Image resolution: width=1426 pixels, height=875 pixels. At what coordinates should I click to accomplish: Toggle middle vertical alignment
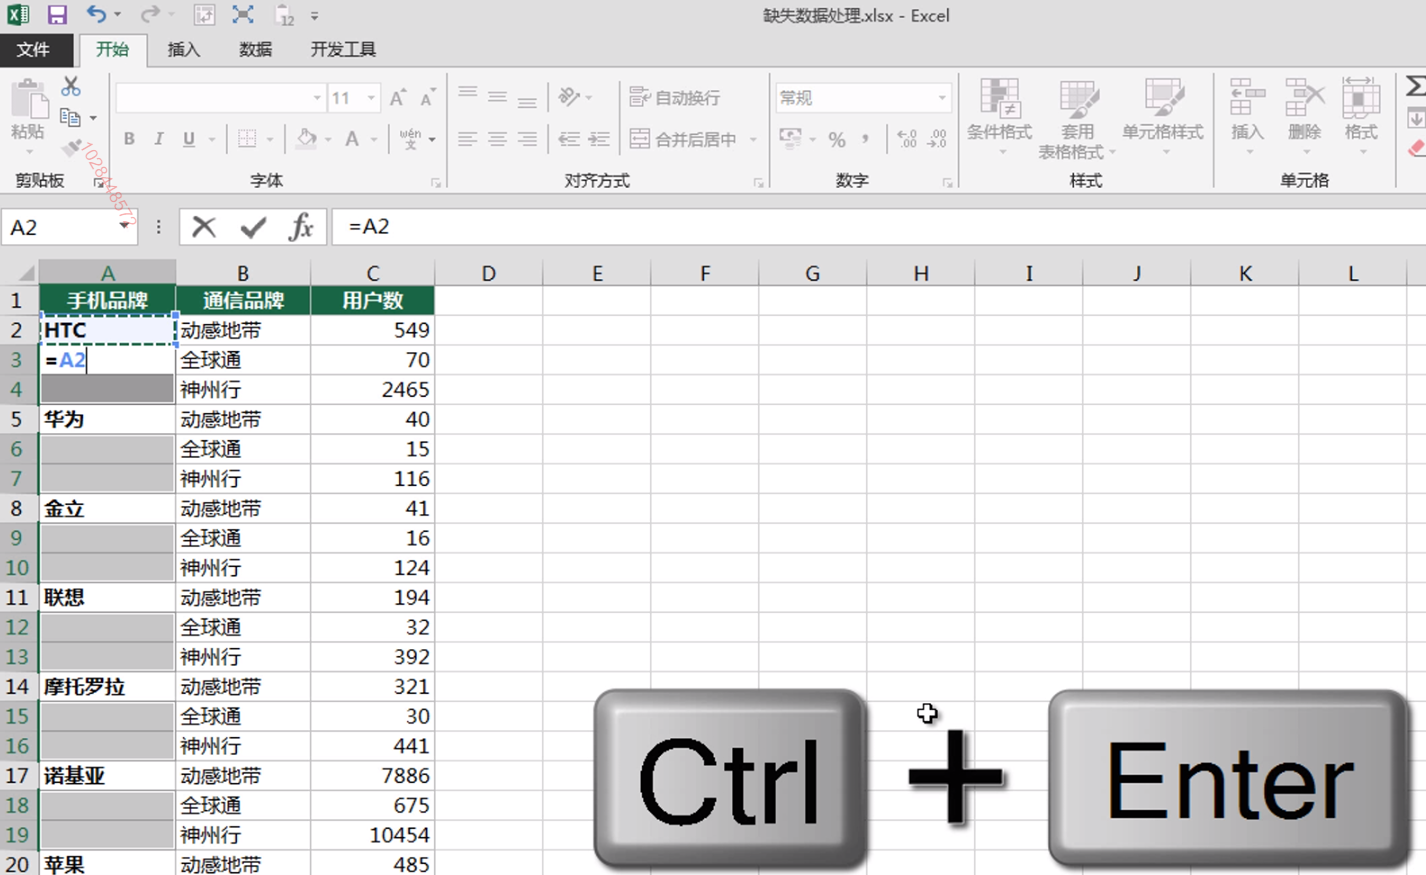[x=497, y=97]
